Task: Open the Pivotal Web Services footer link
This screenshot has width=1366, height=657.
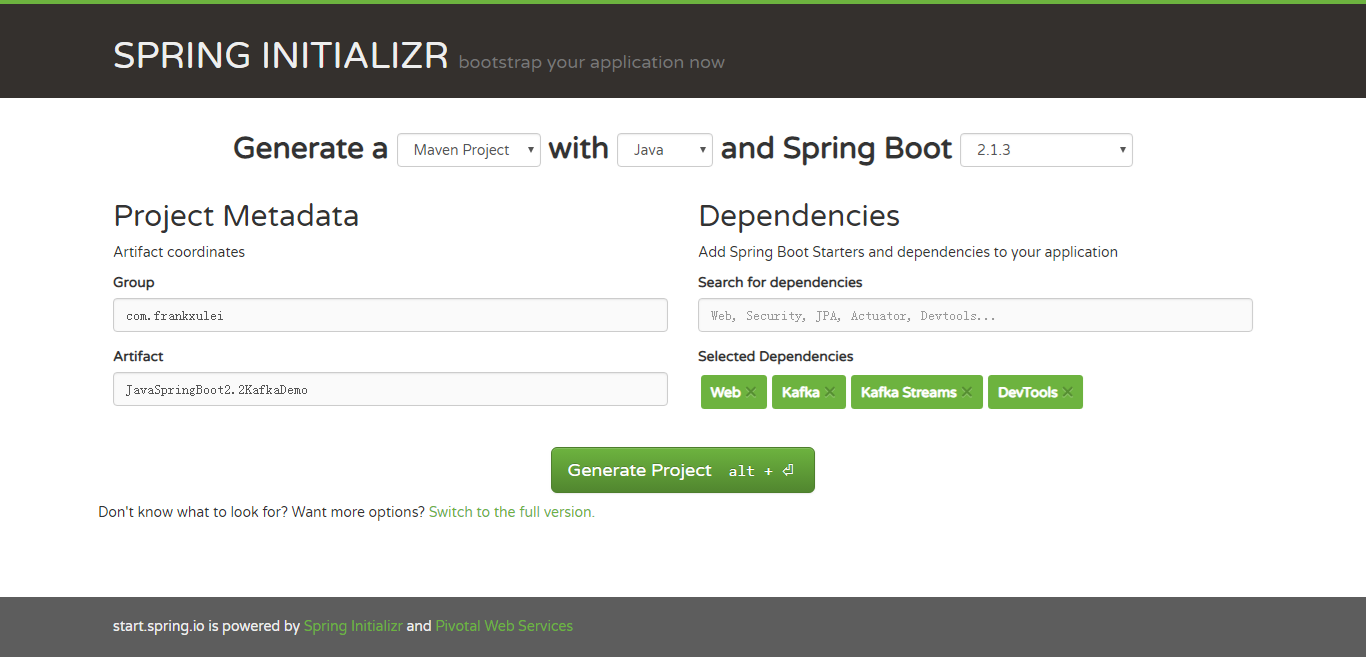Action: 504,626
